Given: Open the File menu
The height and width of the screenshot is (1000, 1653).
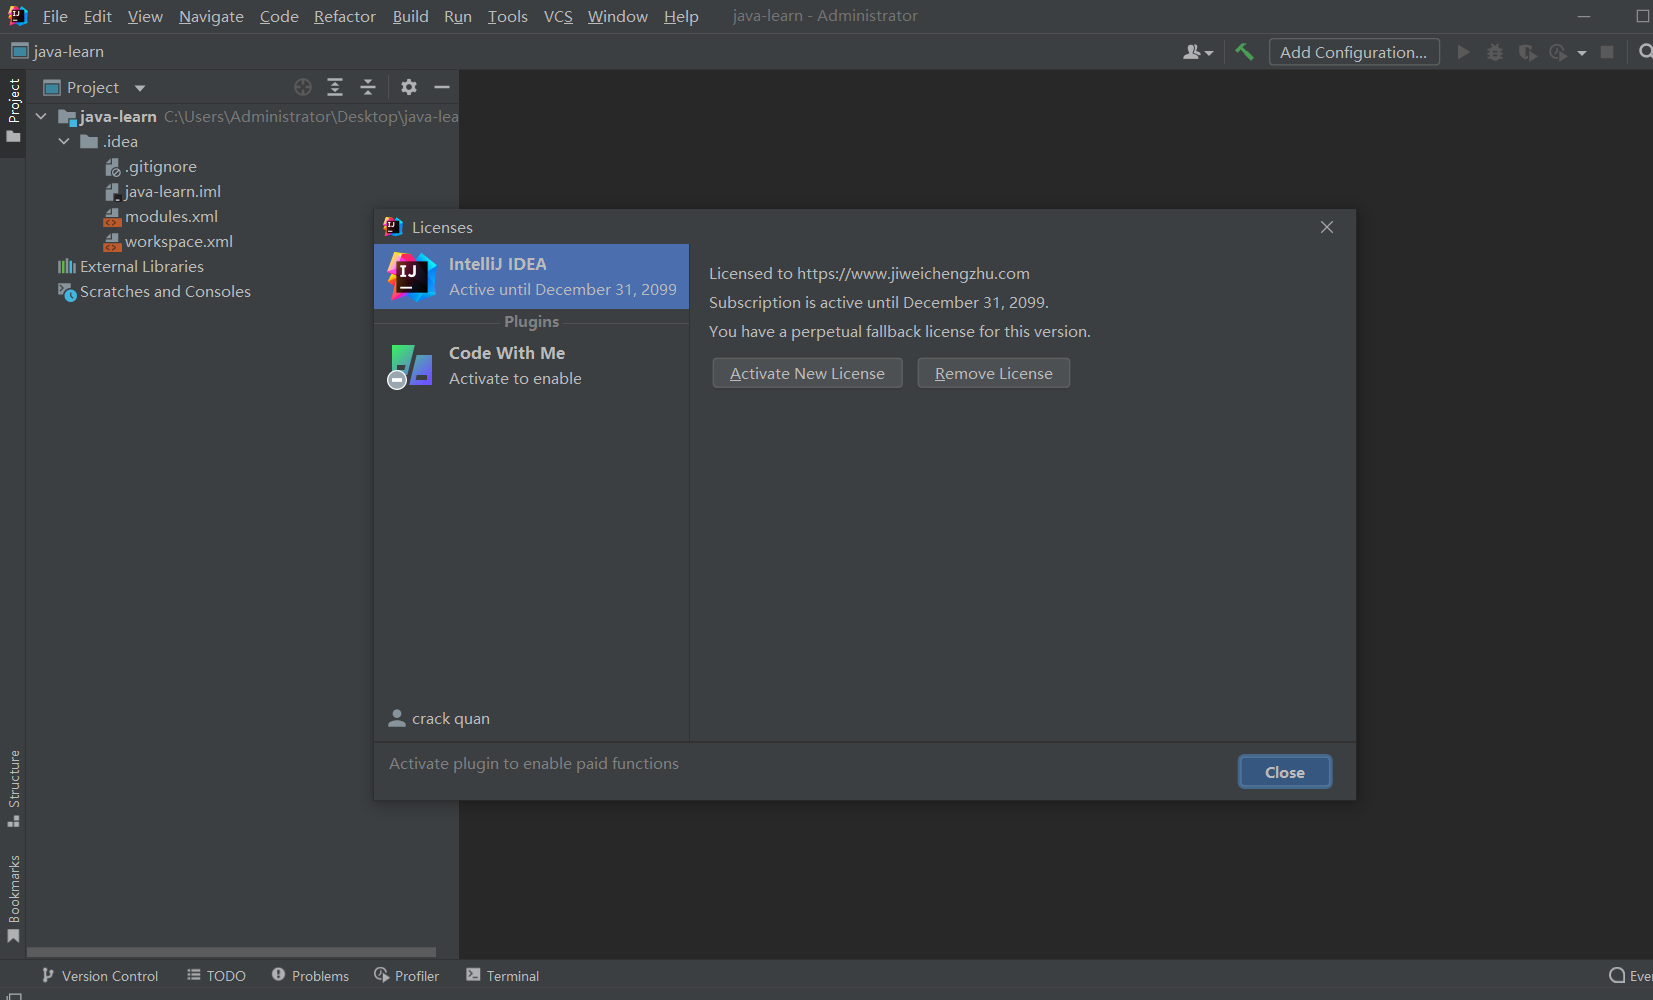Looking at the screenshot, I should click(55, 16).
